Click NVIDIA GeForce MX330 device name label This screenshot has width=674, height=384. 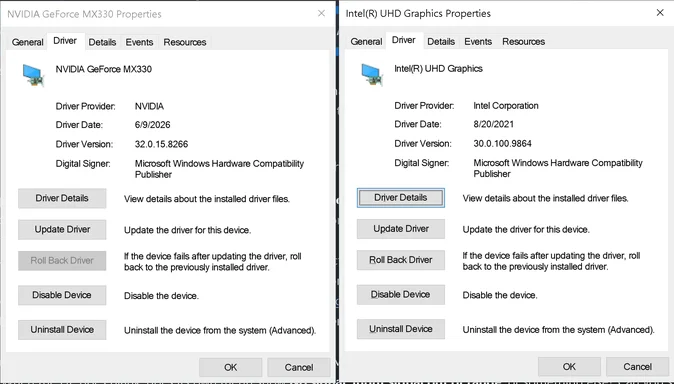point(104,69)
